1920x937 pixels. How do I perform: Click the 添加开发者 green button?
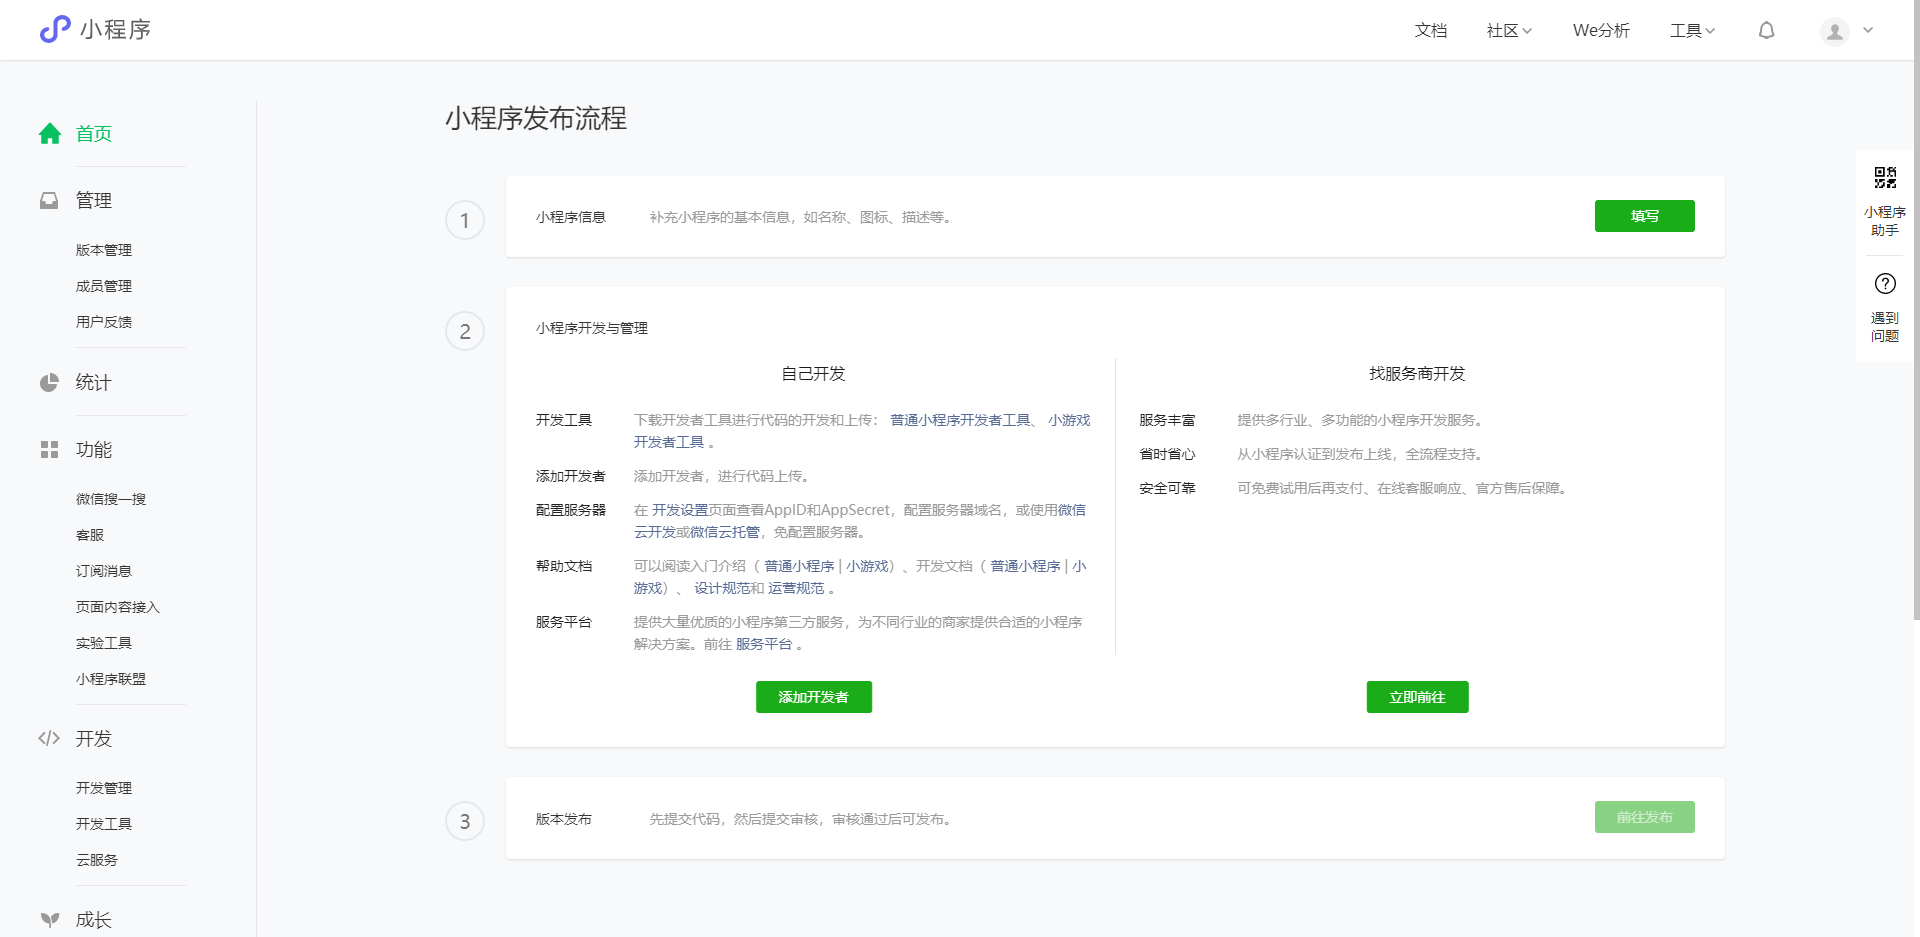[813, 697]
